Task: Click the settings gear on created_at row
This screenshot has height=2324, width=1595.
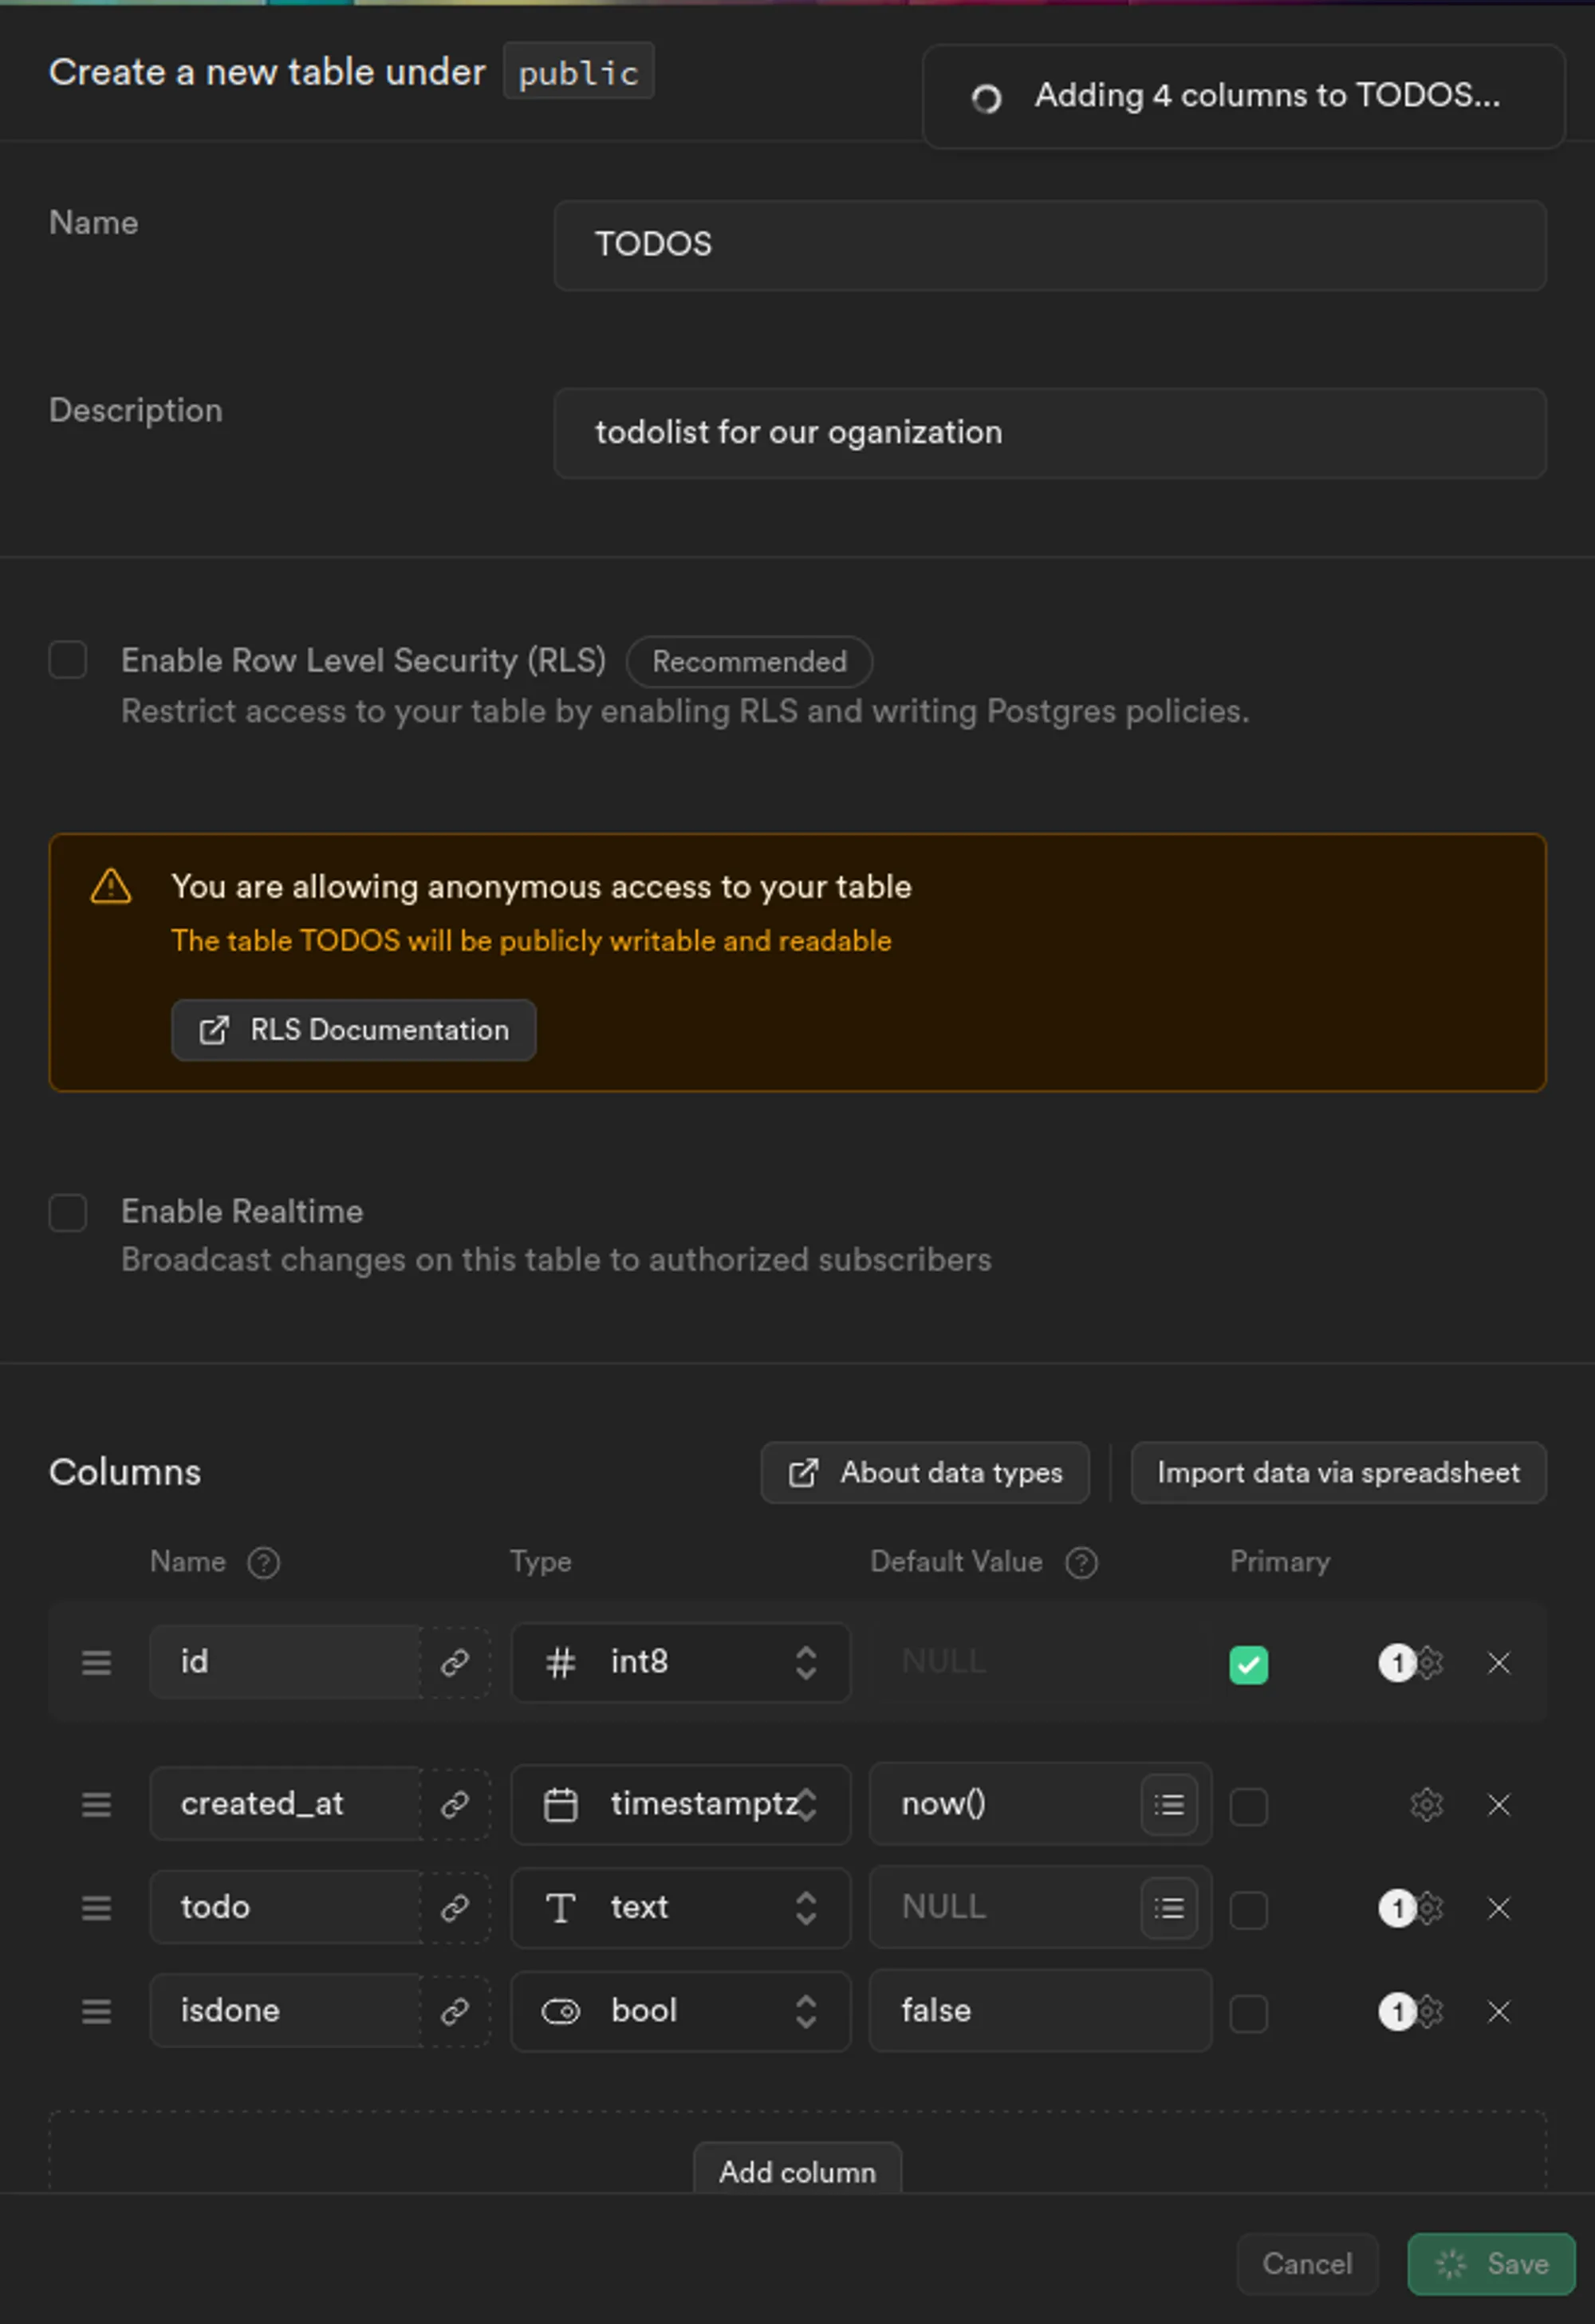Action: (1426, 1804)
